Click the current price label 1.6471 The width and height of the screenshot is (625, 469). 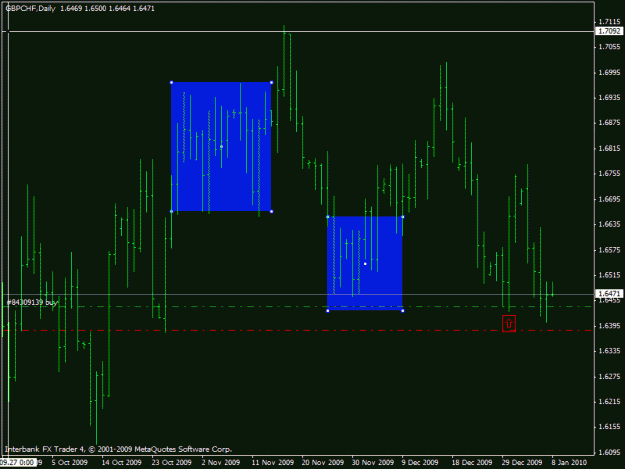pyautogui.click(x=609, y=294)
